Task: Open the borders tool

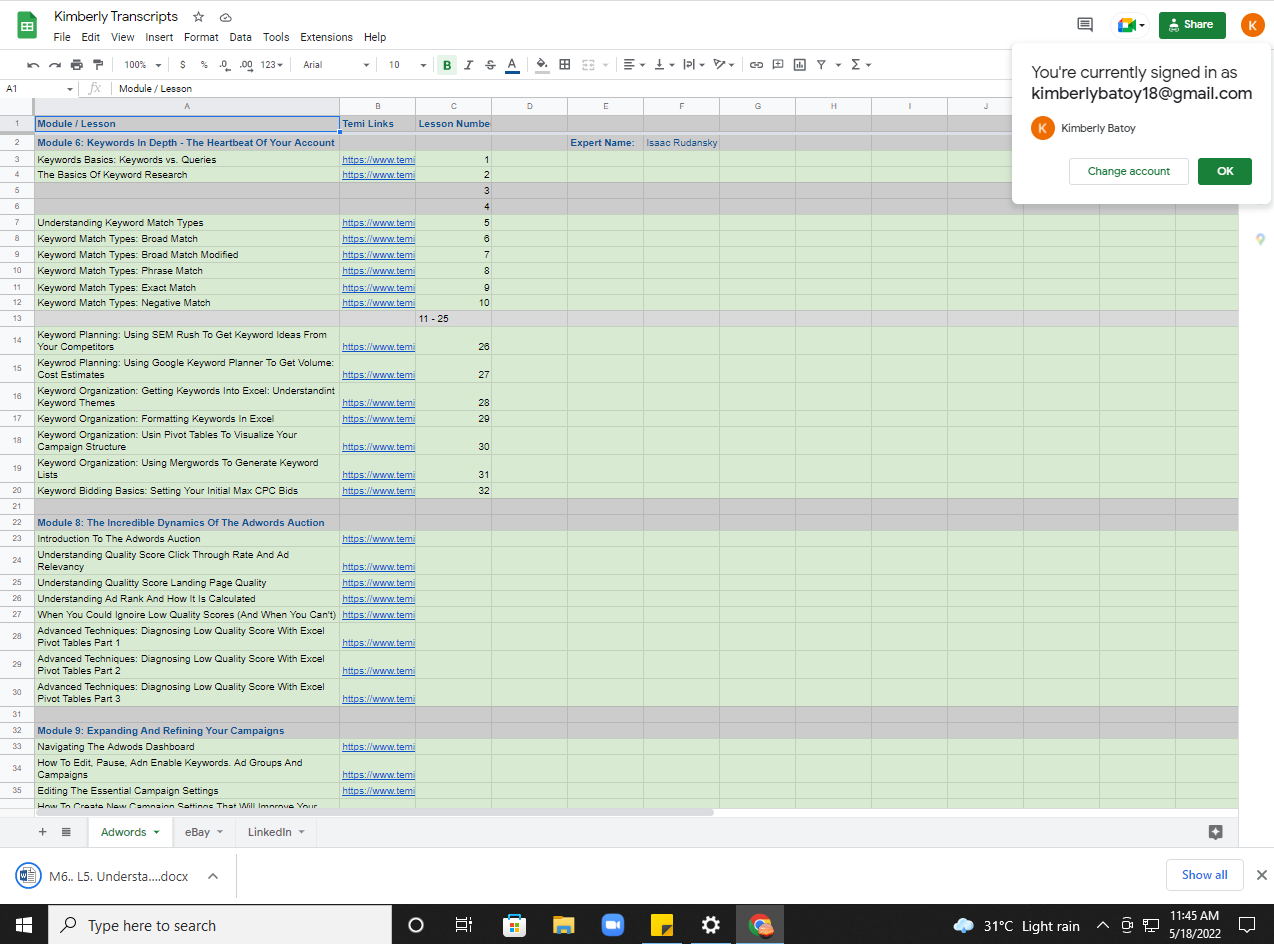Action: click(565, 65)
